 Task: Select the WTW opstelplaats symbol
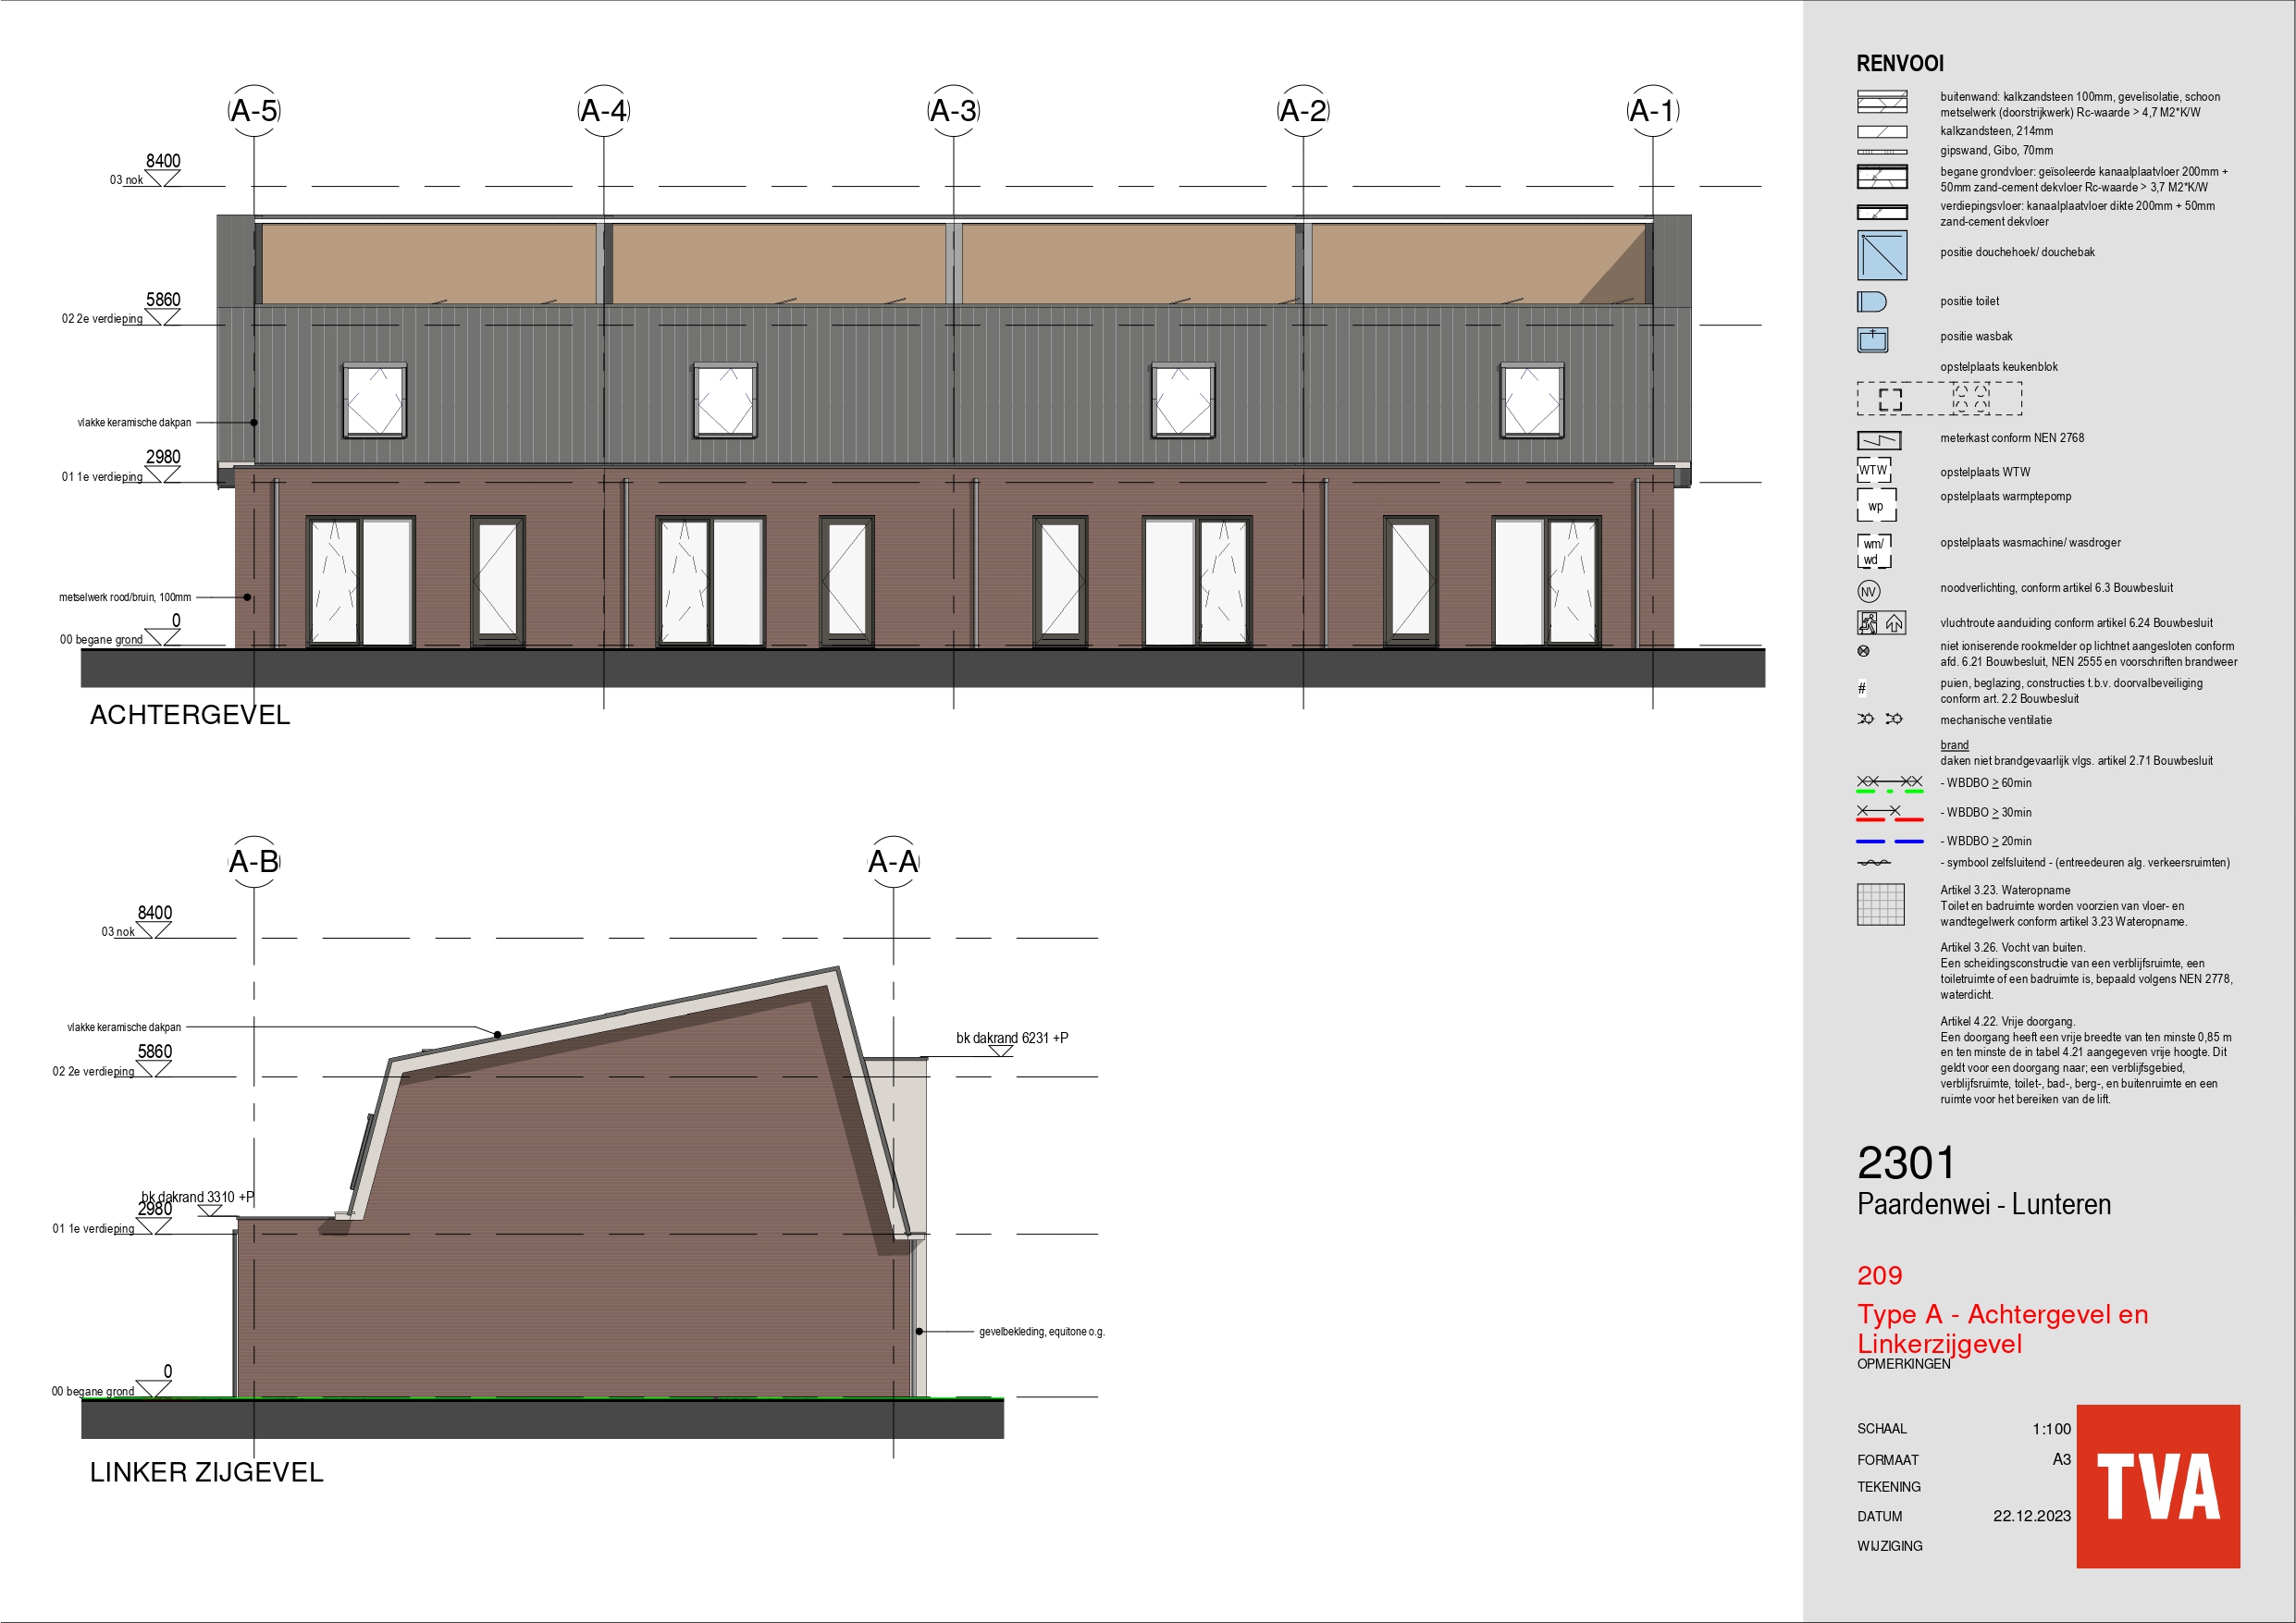(x=1874, y=470)
